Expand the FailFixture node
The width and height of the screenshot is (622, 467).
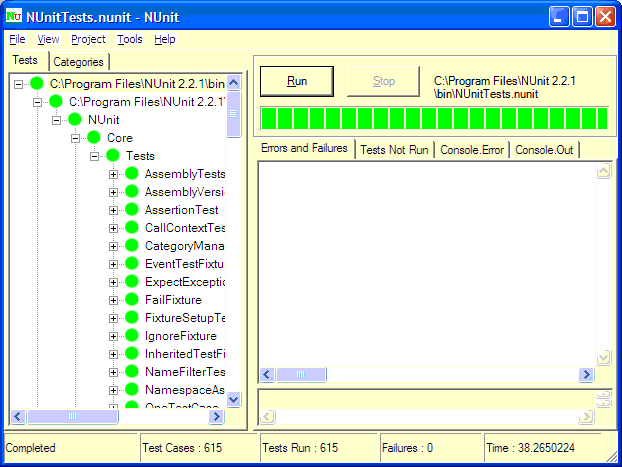(113, 300)
